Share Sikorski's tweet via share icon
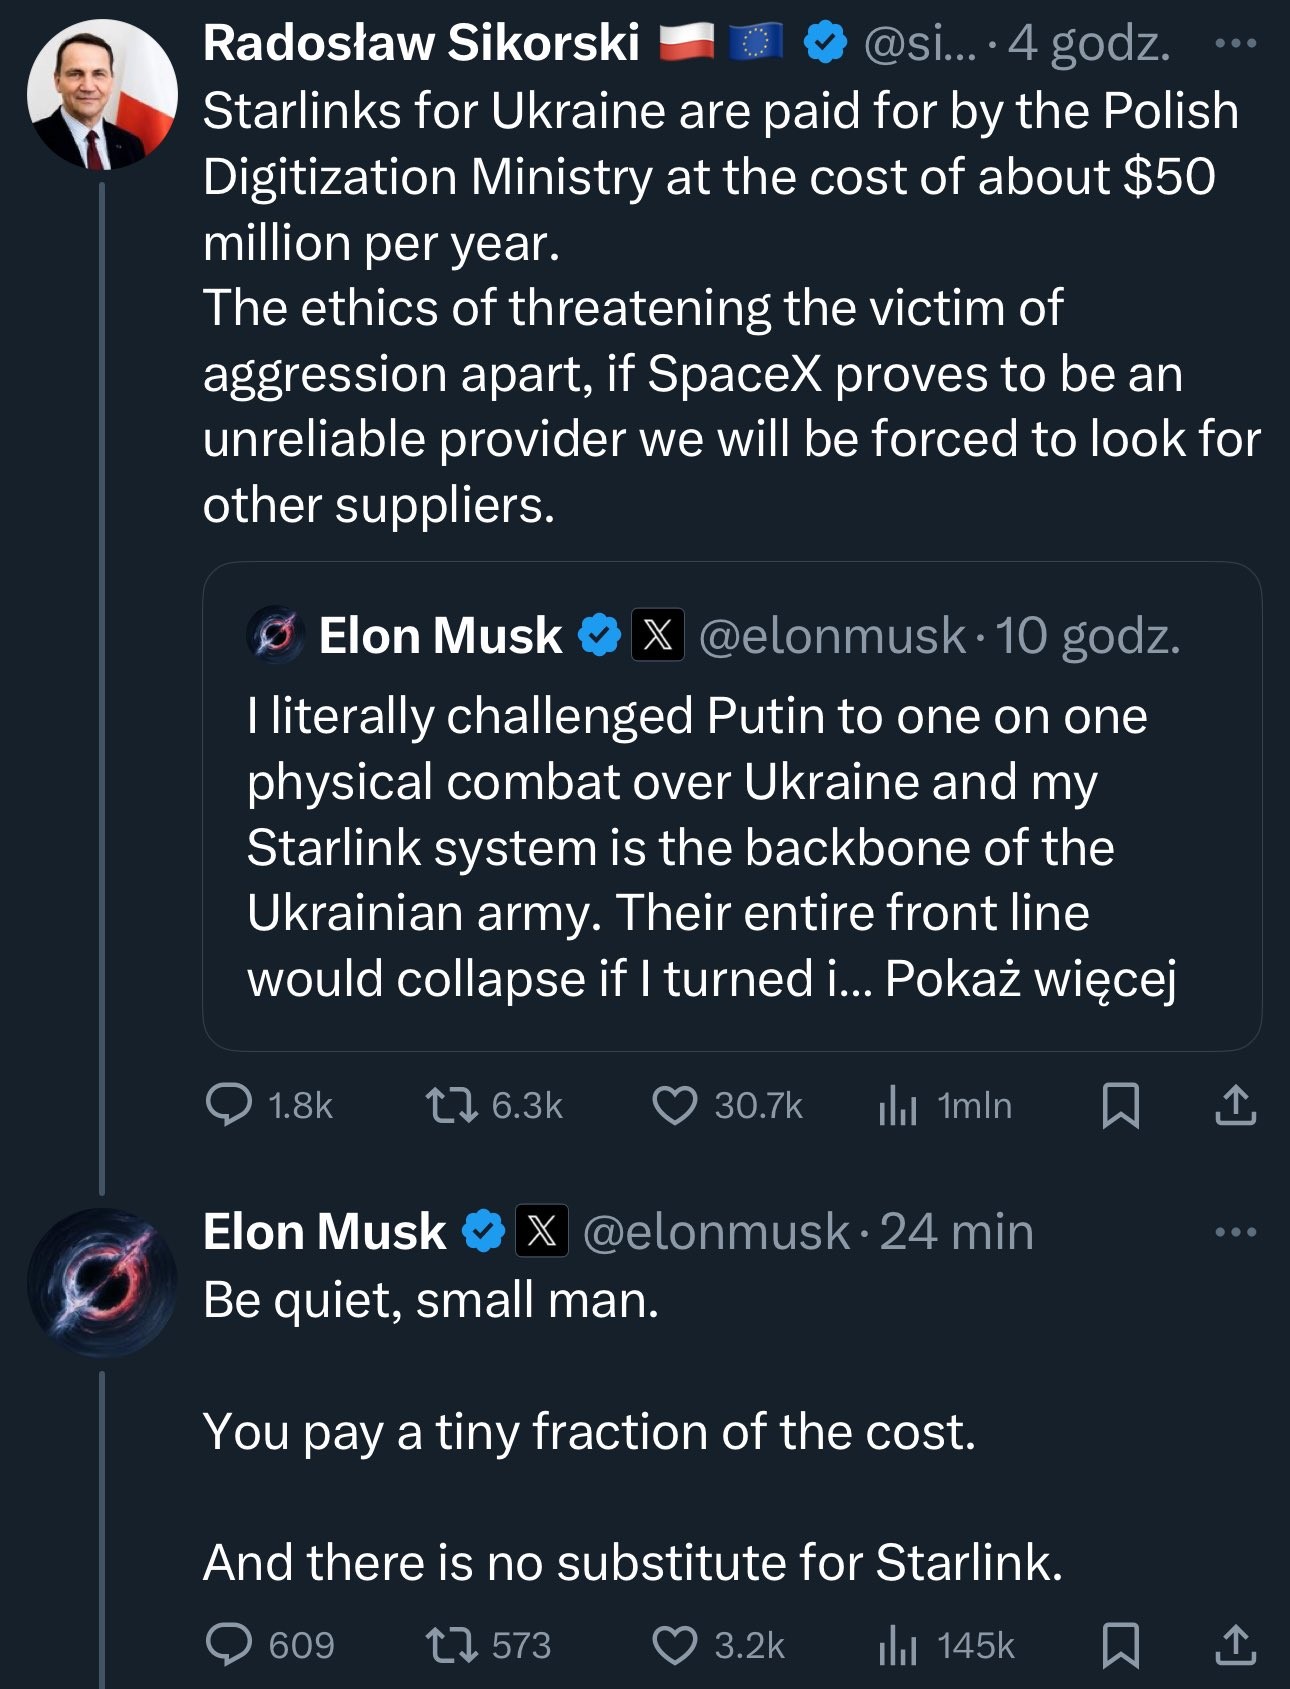 [x=1235, y=1104]
